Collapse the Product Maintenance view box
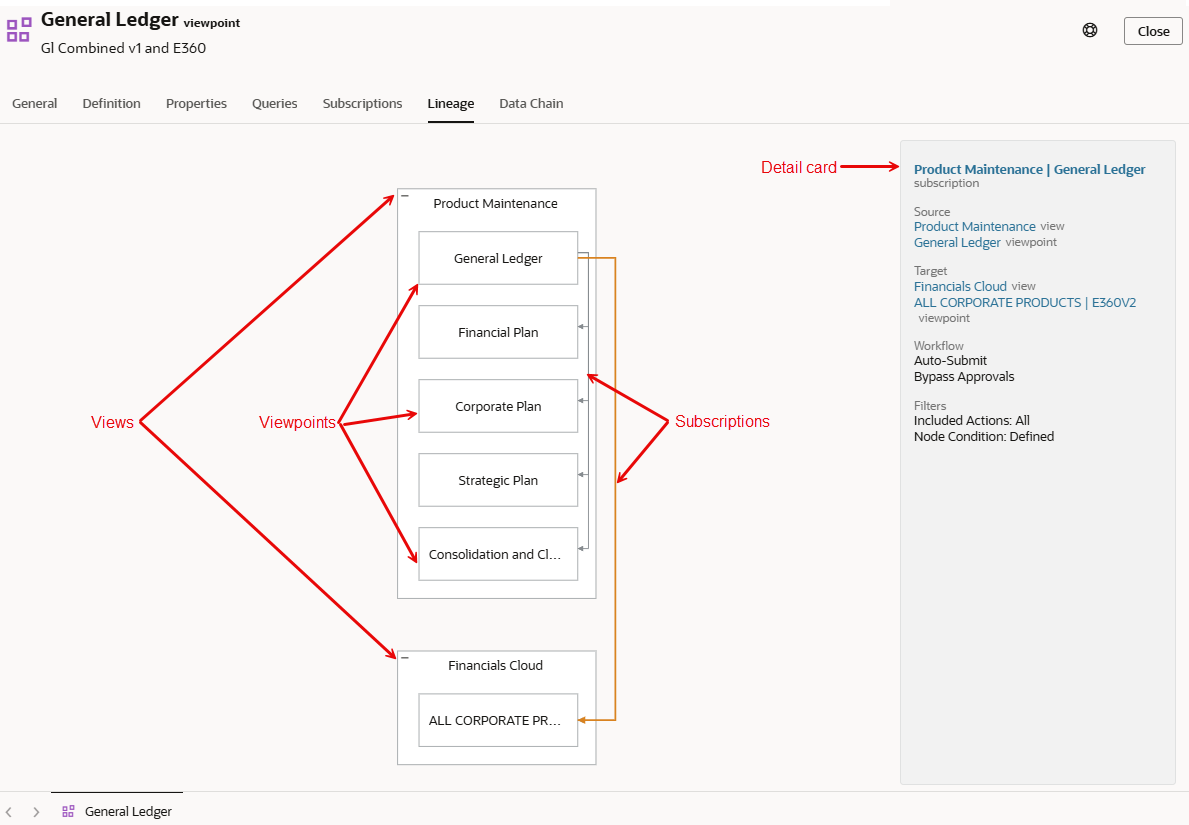Image resolution: width=1189 pixels, height=825 pixels. (x=405, y=196)
